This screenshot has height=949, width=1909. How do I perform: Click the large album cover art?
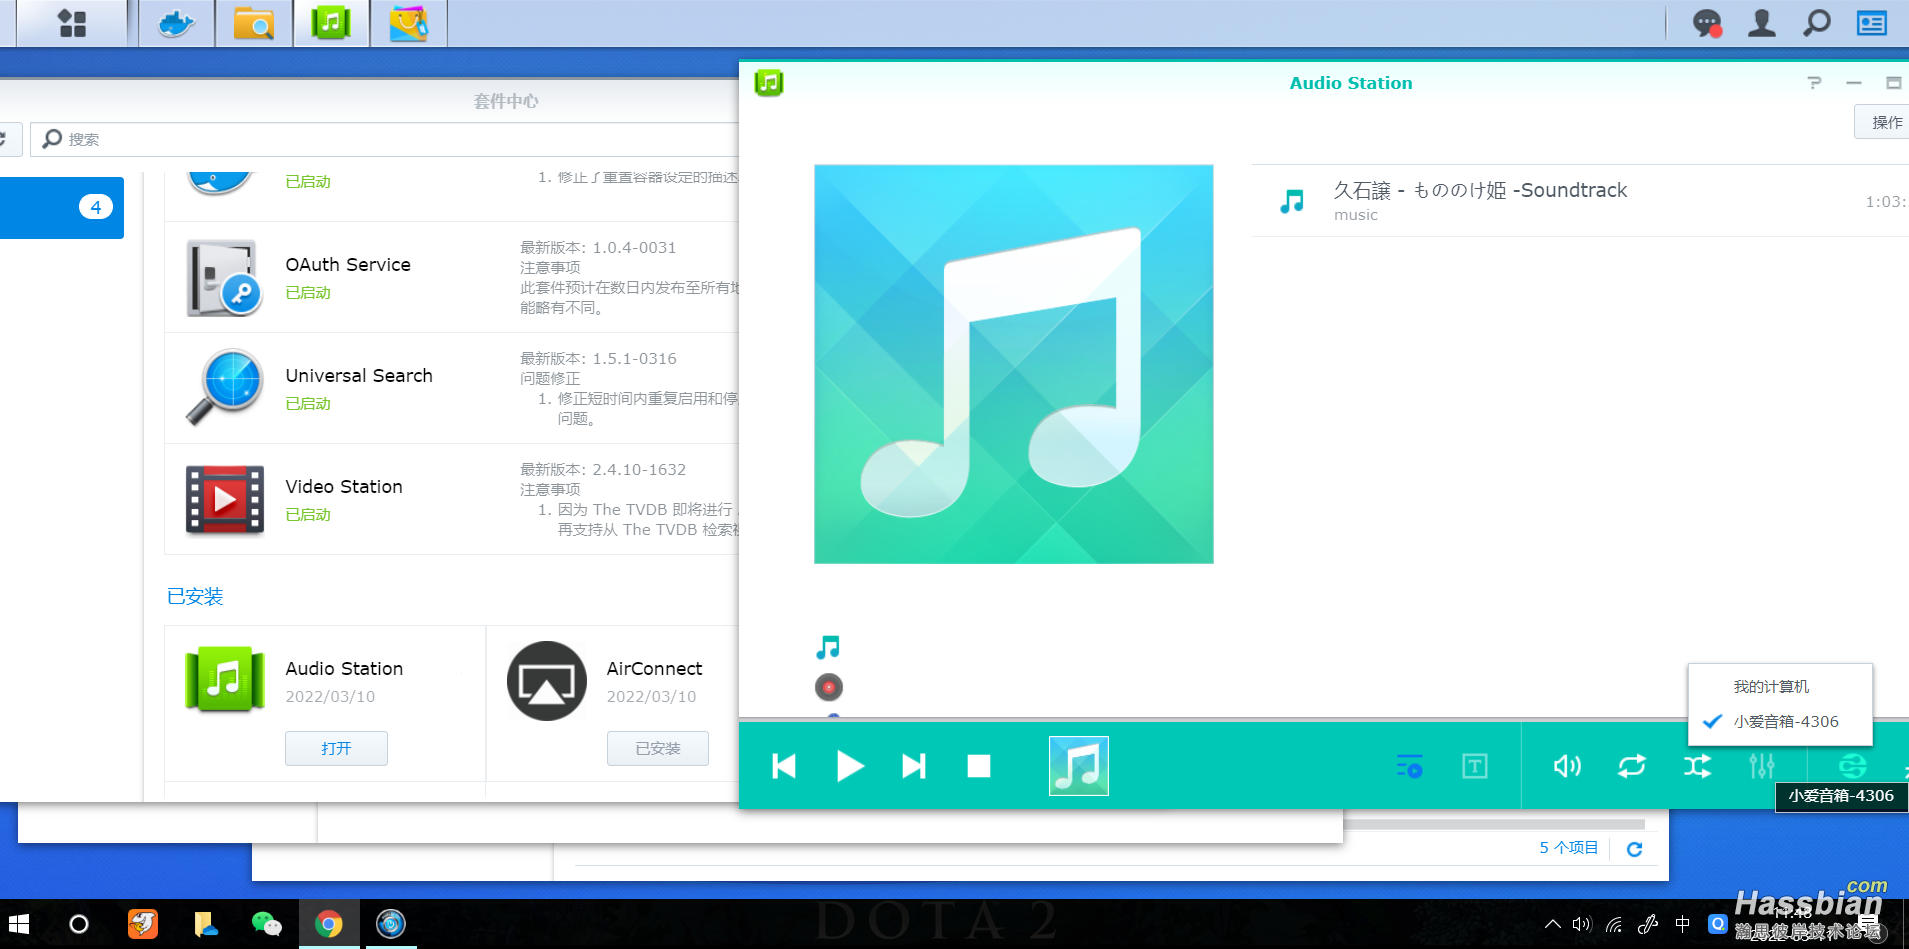click(x=1014, y=364)
